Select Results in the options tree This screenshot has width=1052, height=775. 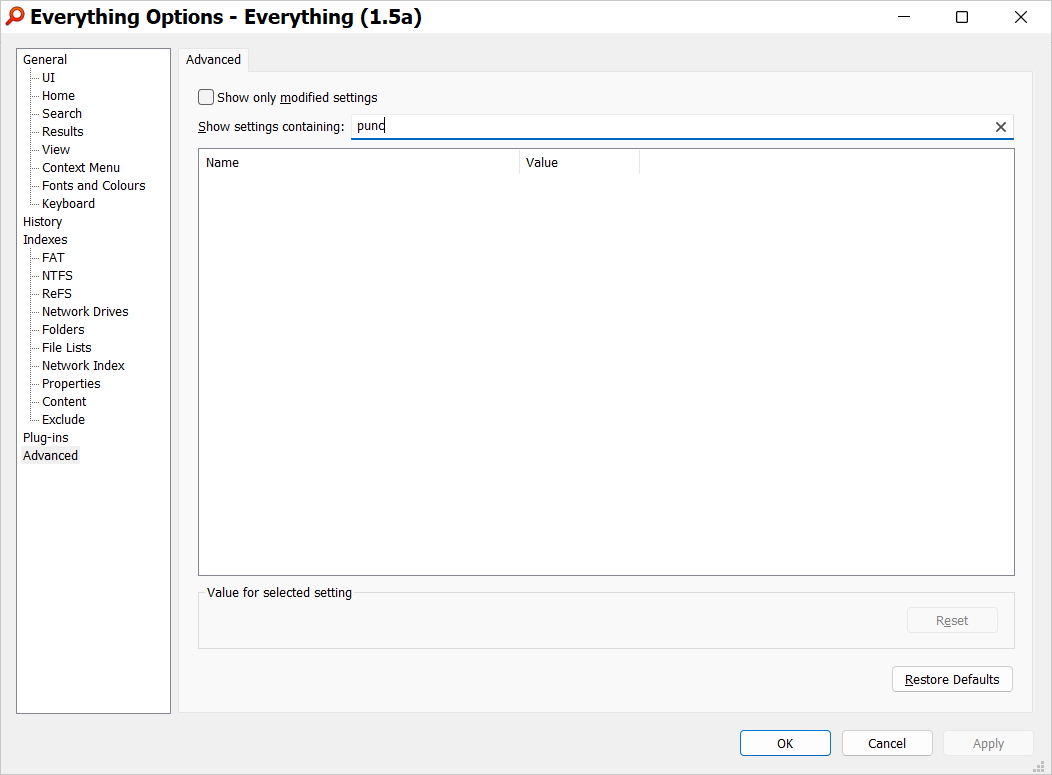(x=62, y=132)
